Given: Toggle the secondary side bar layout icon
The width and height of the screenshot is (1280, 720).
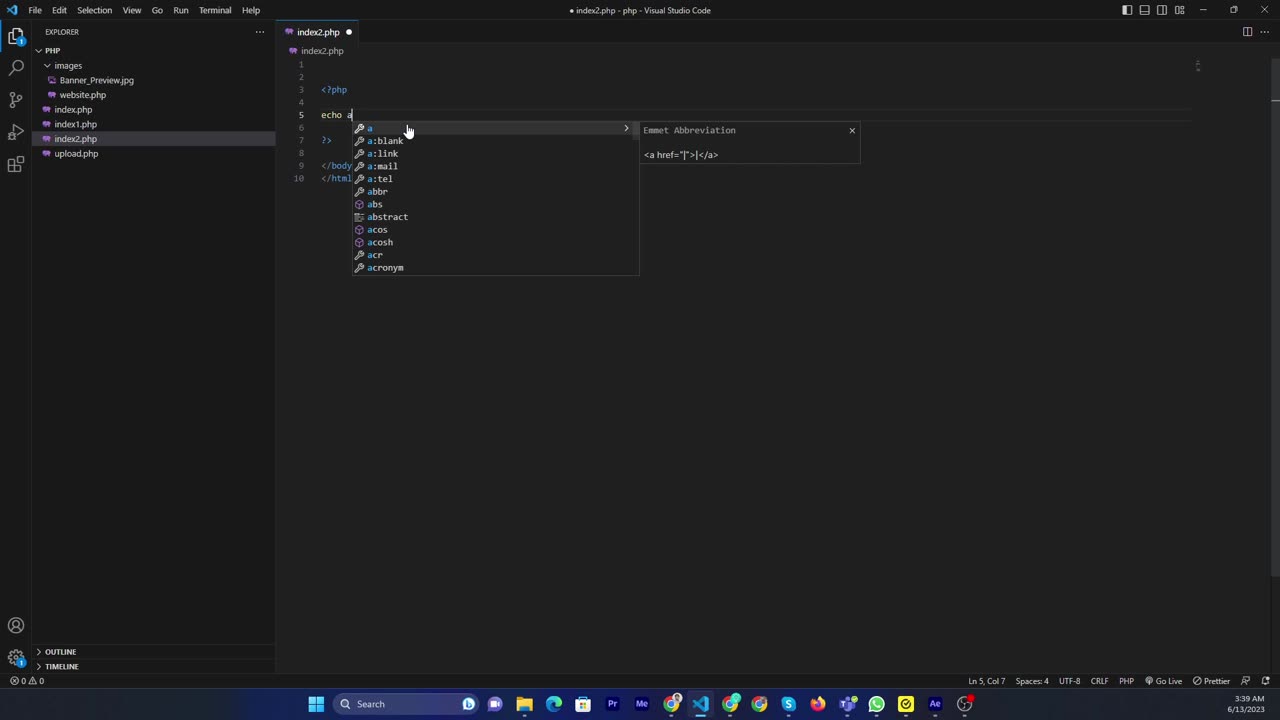Looking at the screenshot, I should [x=1162, y=10].
